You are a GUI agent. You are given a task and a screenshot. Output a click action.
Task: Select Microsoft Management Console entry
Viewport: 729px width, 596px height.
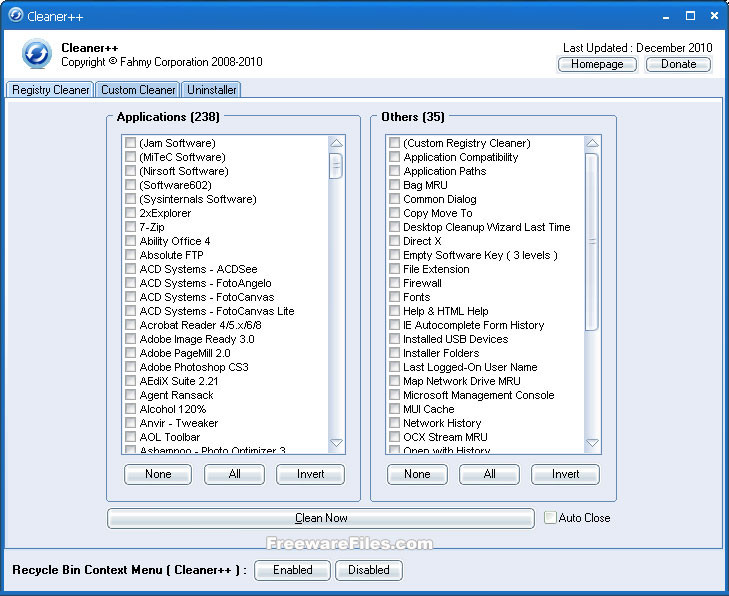point(478,395)
